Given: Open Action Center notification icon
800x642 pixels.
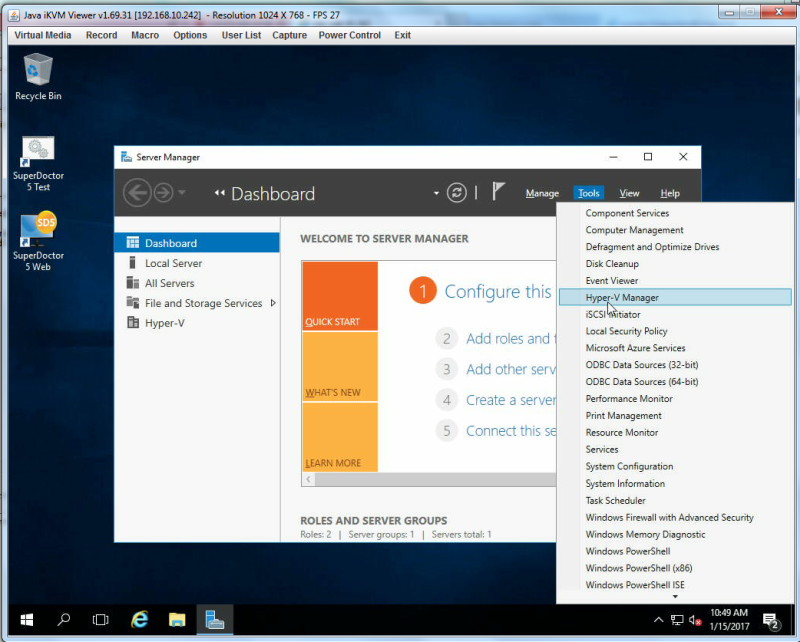Looking at the screenshot, I should (x=770, y=621).
